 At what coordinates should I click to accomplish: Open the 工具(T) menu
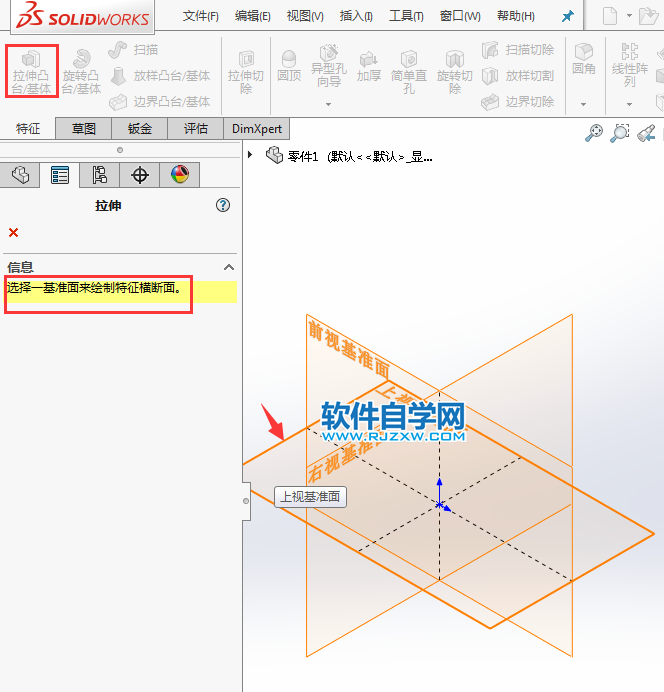406,16
